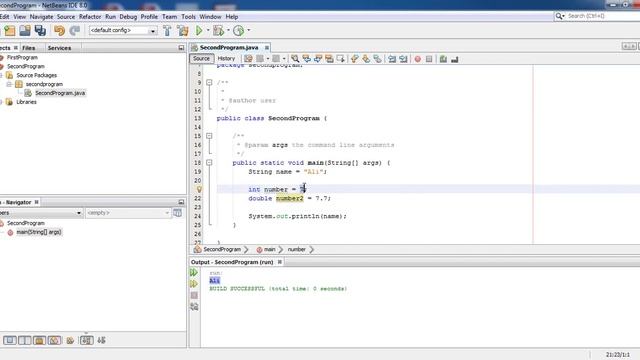
Task: Switch to the Files tab
Action: pos(29,48)
